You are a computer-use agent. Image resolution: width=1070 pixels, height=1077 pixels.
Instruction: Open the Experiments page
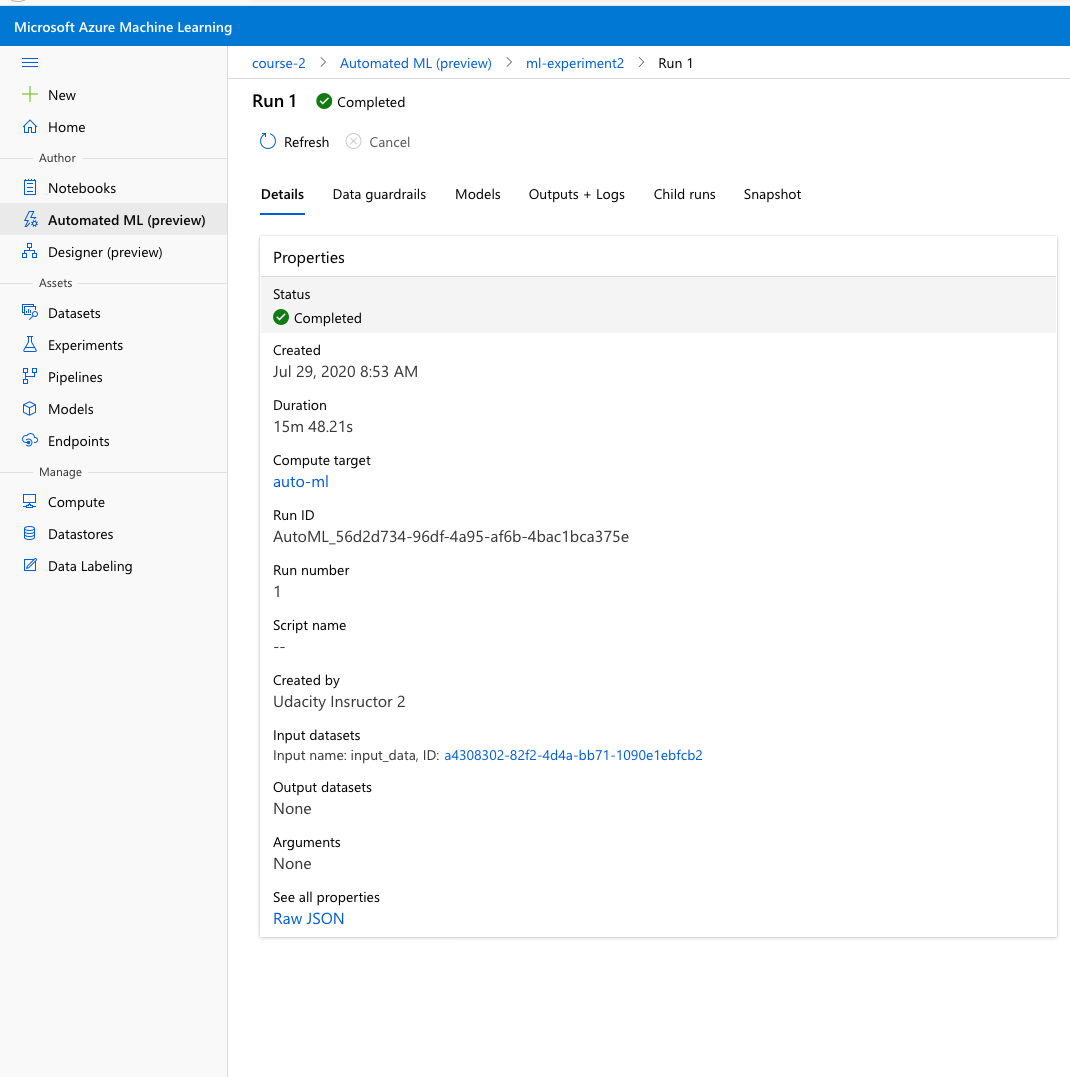(85, 345)
